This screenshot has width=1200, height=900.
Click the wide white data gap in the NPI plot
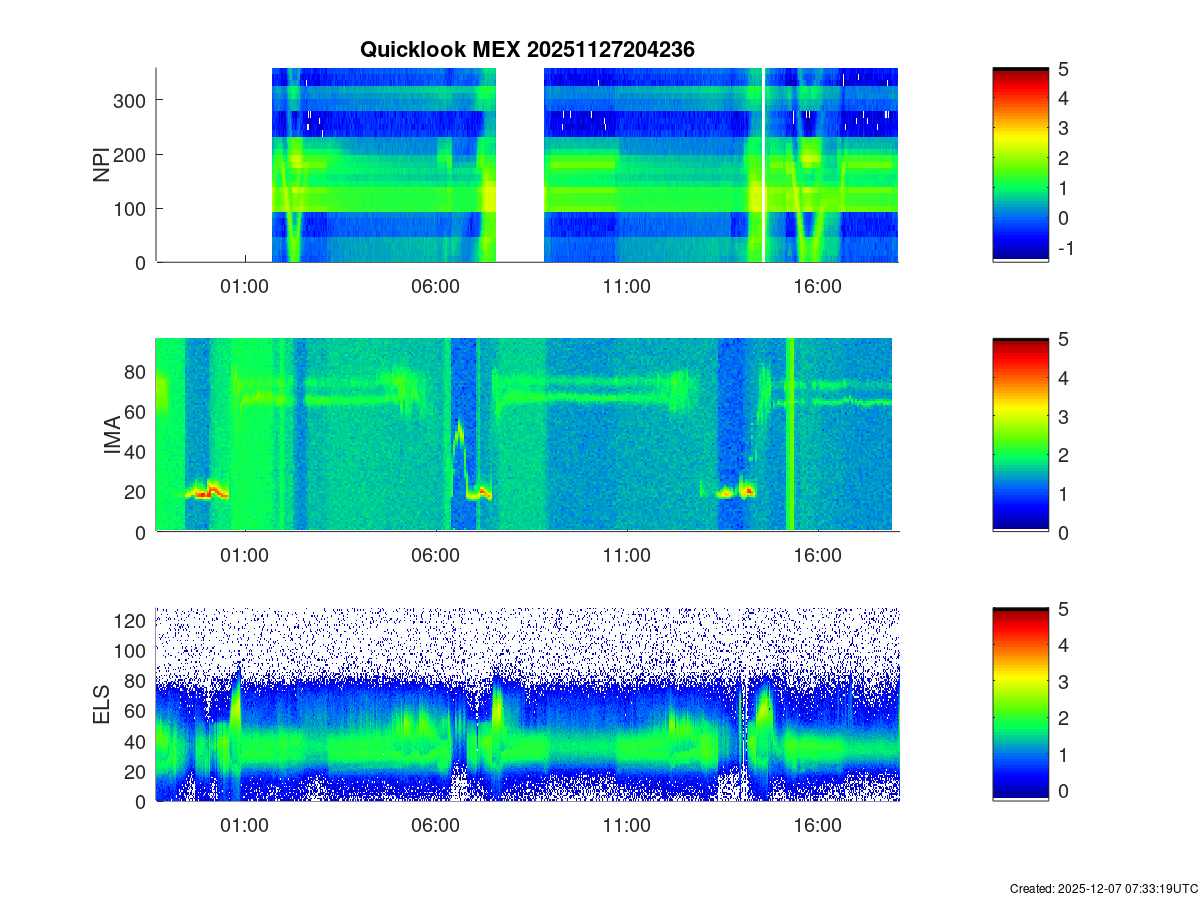click(520, 165)
